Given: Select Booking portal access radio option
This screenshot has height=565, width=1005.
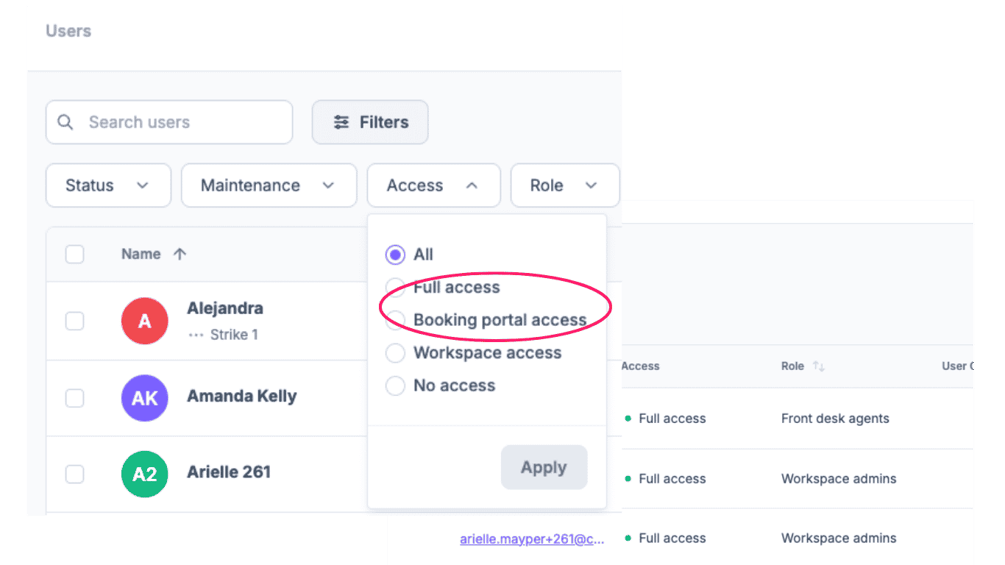Looking at the screenshot, I should tap(395, 320).
